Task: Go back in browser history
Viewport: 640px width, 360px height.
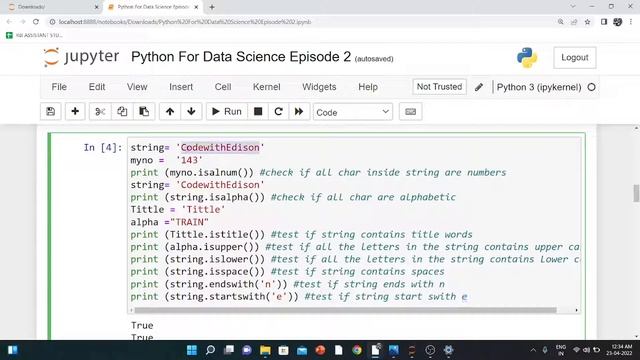Action: point(9,22)
